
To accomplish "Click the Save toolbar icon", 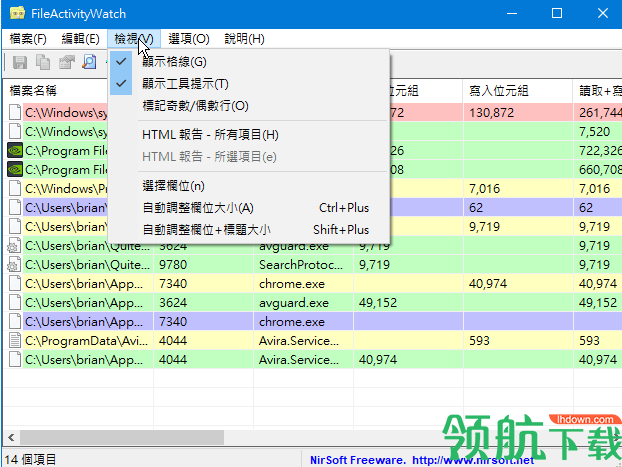I will 20,62.
